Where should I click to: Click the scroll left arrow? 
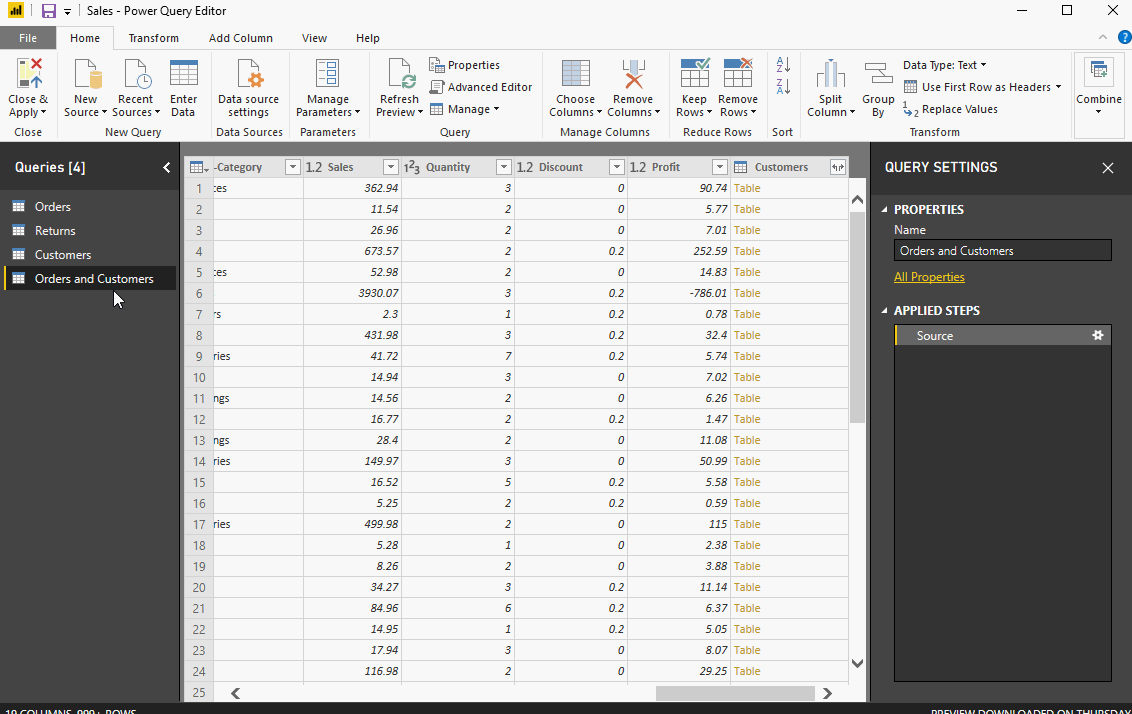coord(235,693)
